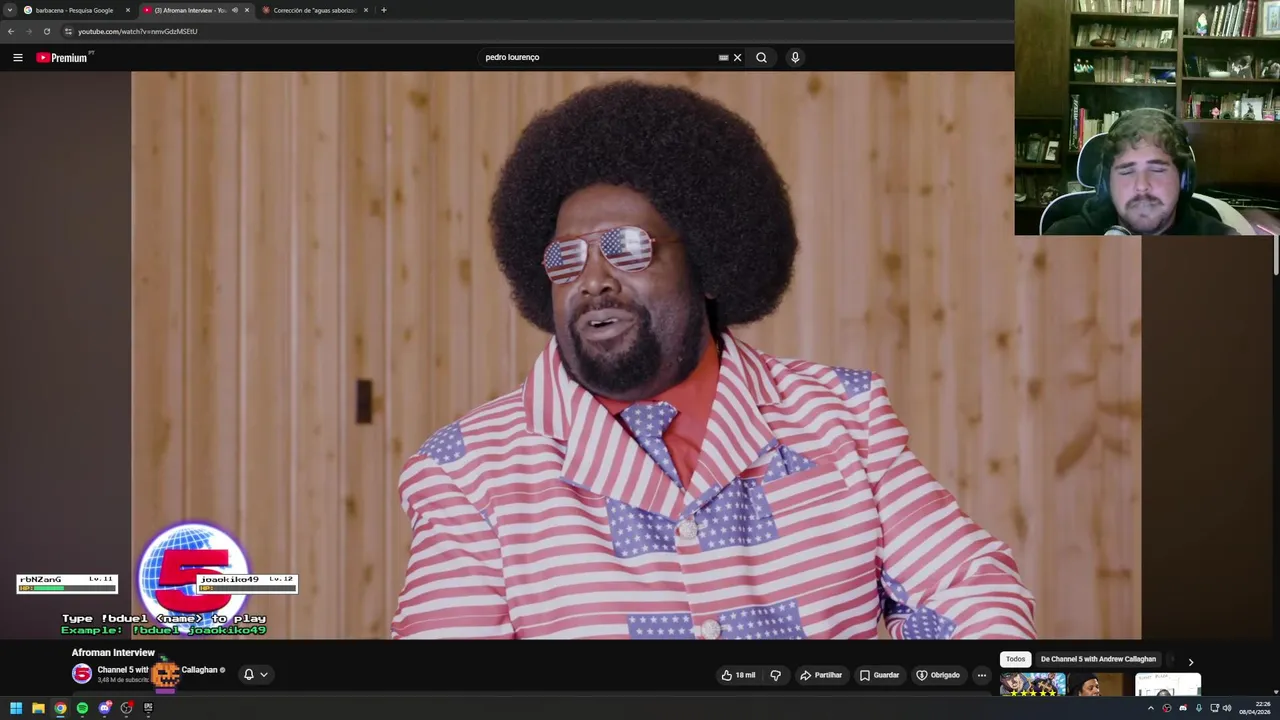This screenshot has width=1280, height=720.
Task: Show more filter chips with right chevron
Action: 1190,662
